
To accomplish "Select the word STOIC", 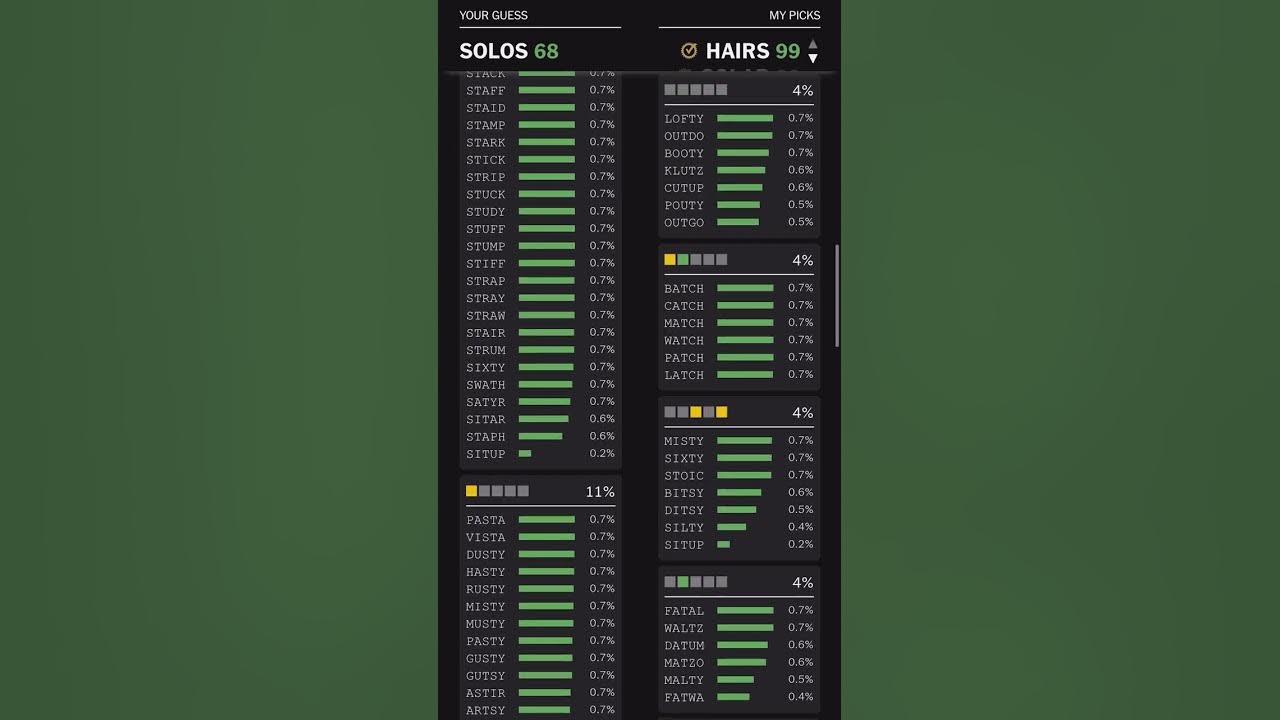I will (684, 476).
